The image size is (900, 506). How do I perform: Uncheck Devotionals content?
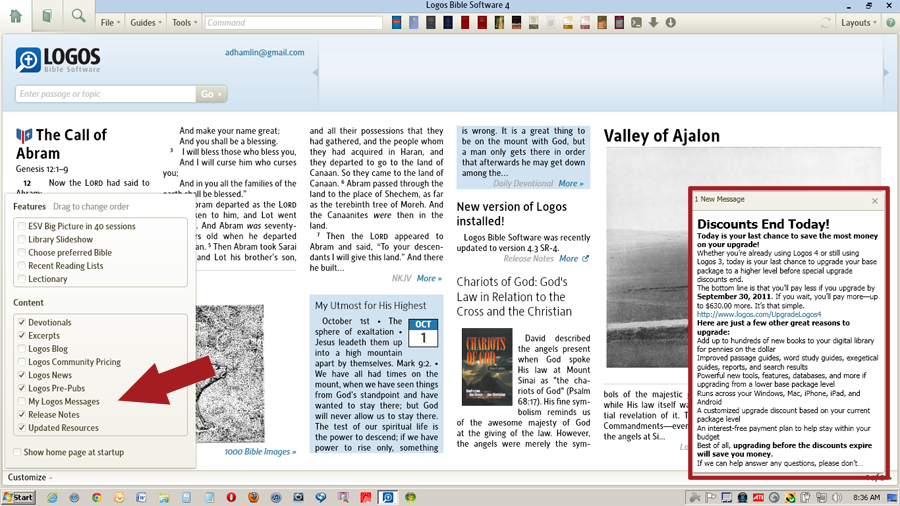(x=22, y=322)
